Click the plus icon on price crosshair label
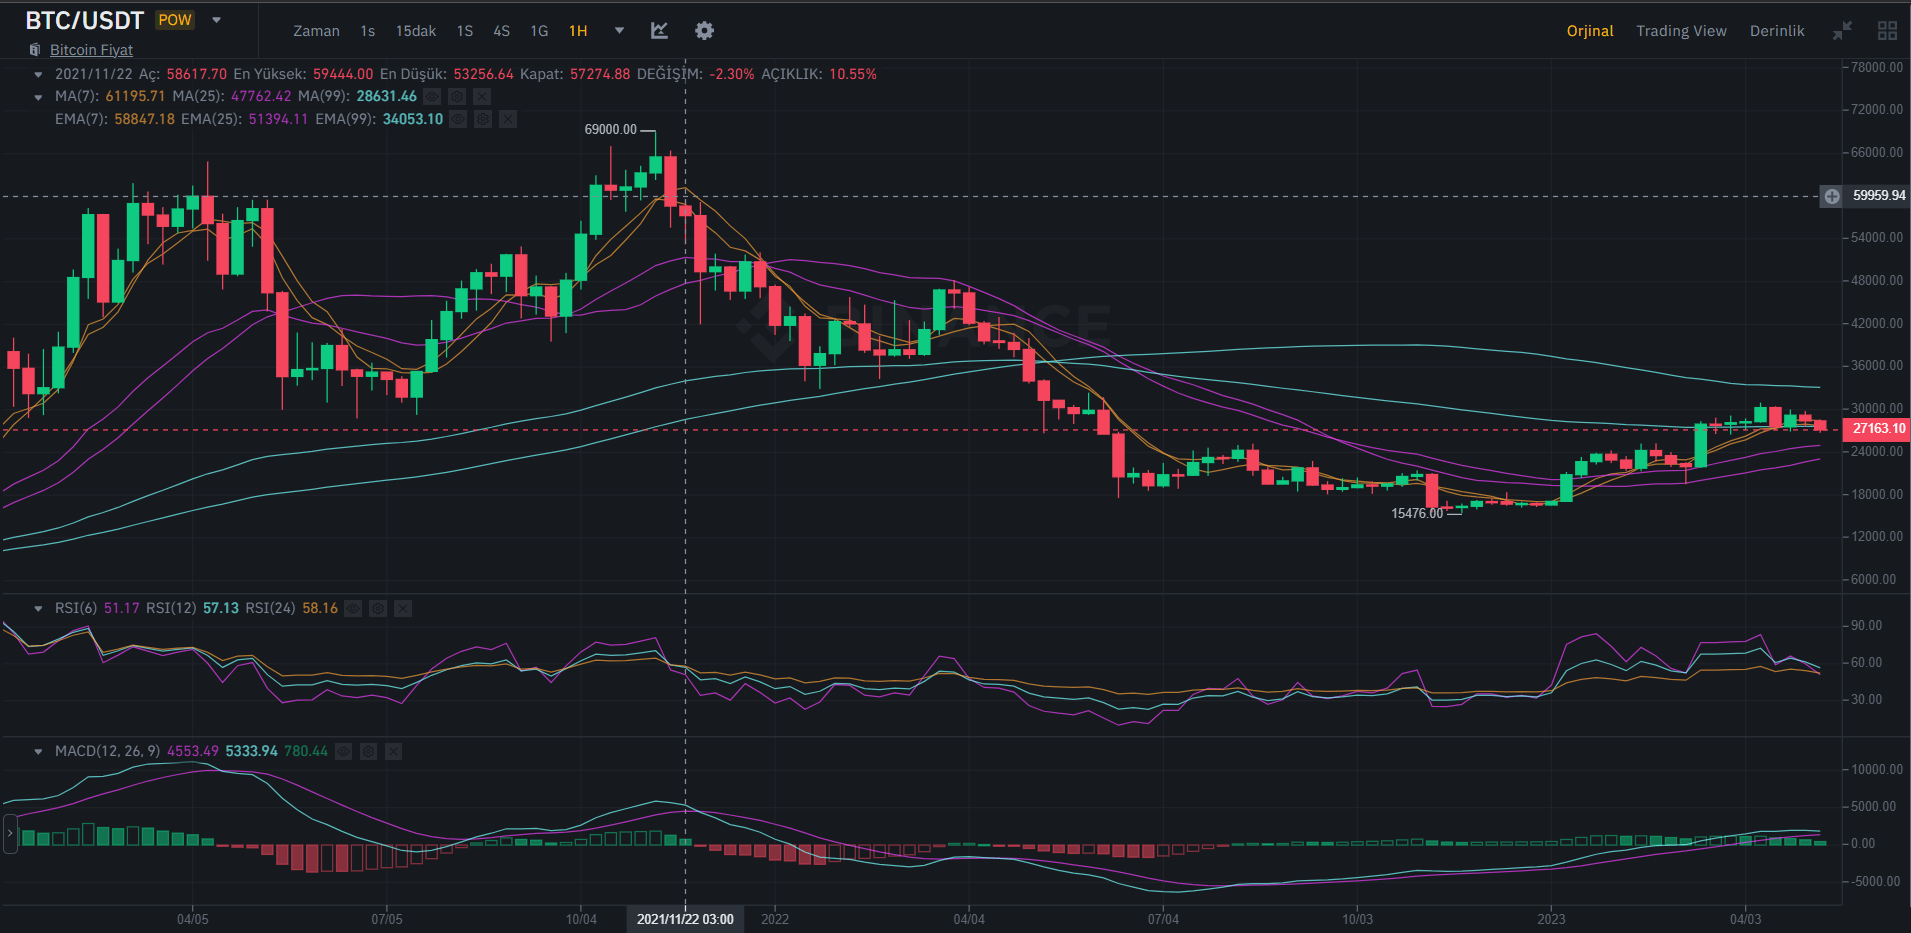The height and width of the screenshot is (933, 1911). (x=1831, y=196)
